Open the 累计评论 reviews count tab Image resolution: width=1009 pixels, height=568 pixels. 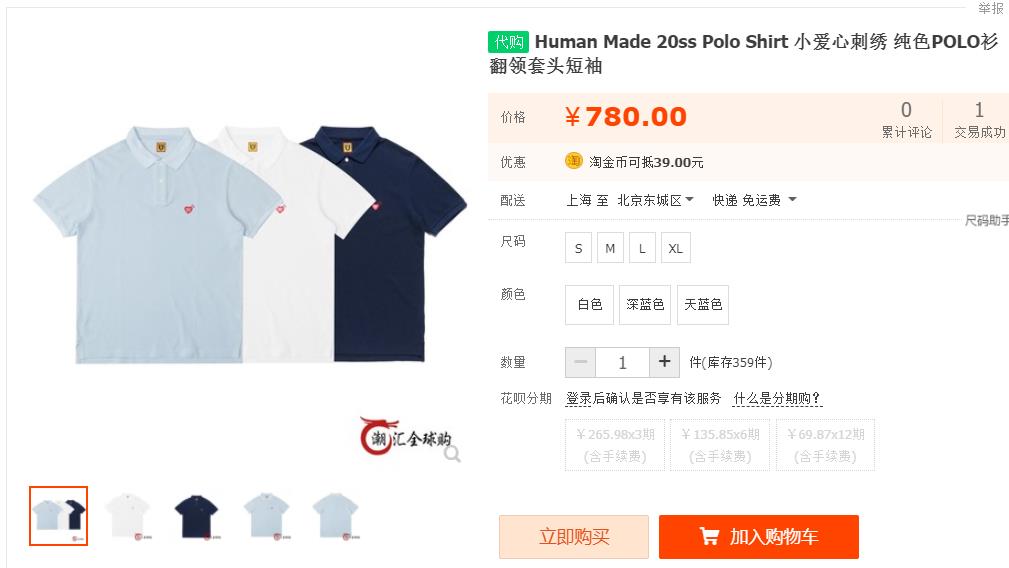tap(906, 120)
